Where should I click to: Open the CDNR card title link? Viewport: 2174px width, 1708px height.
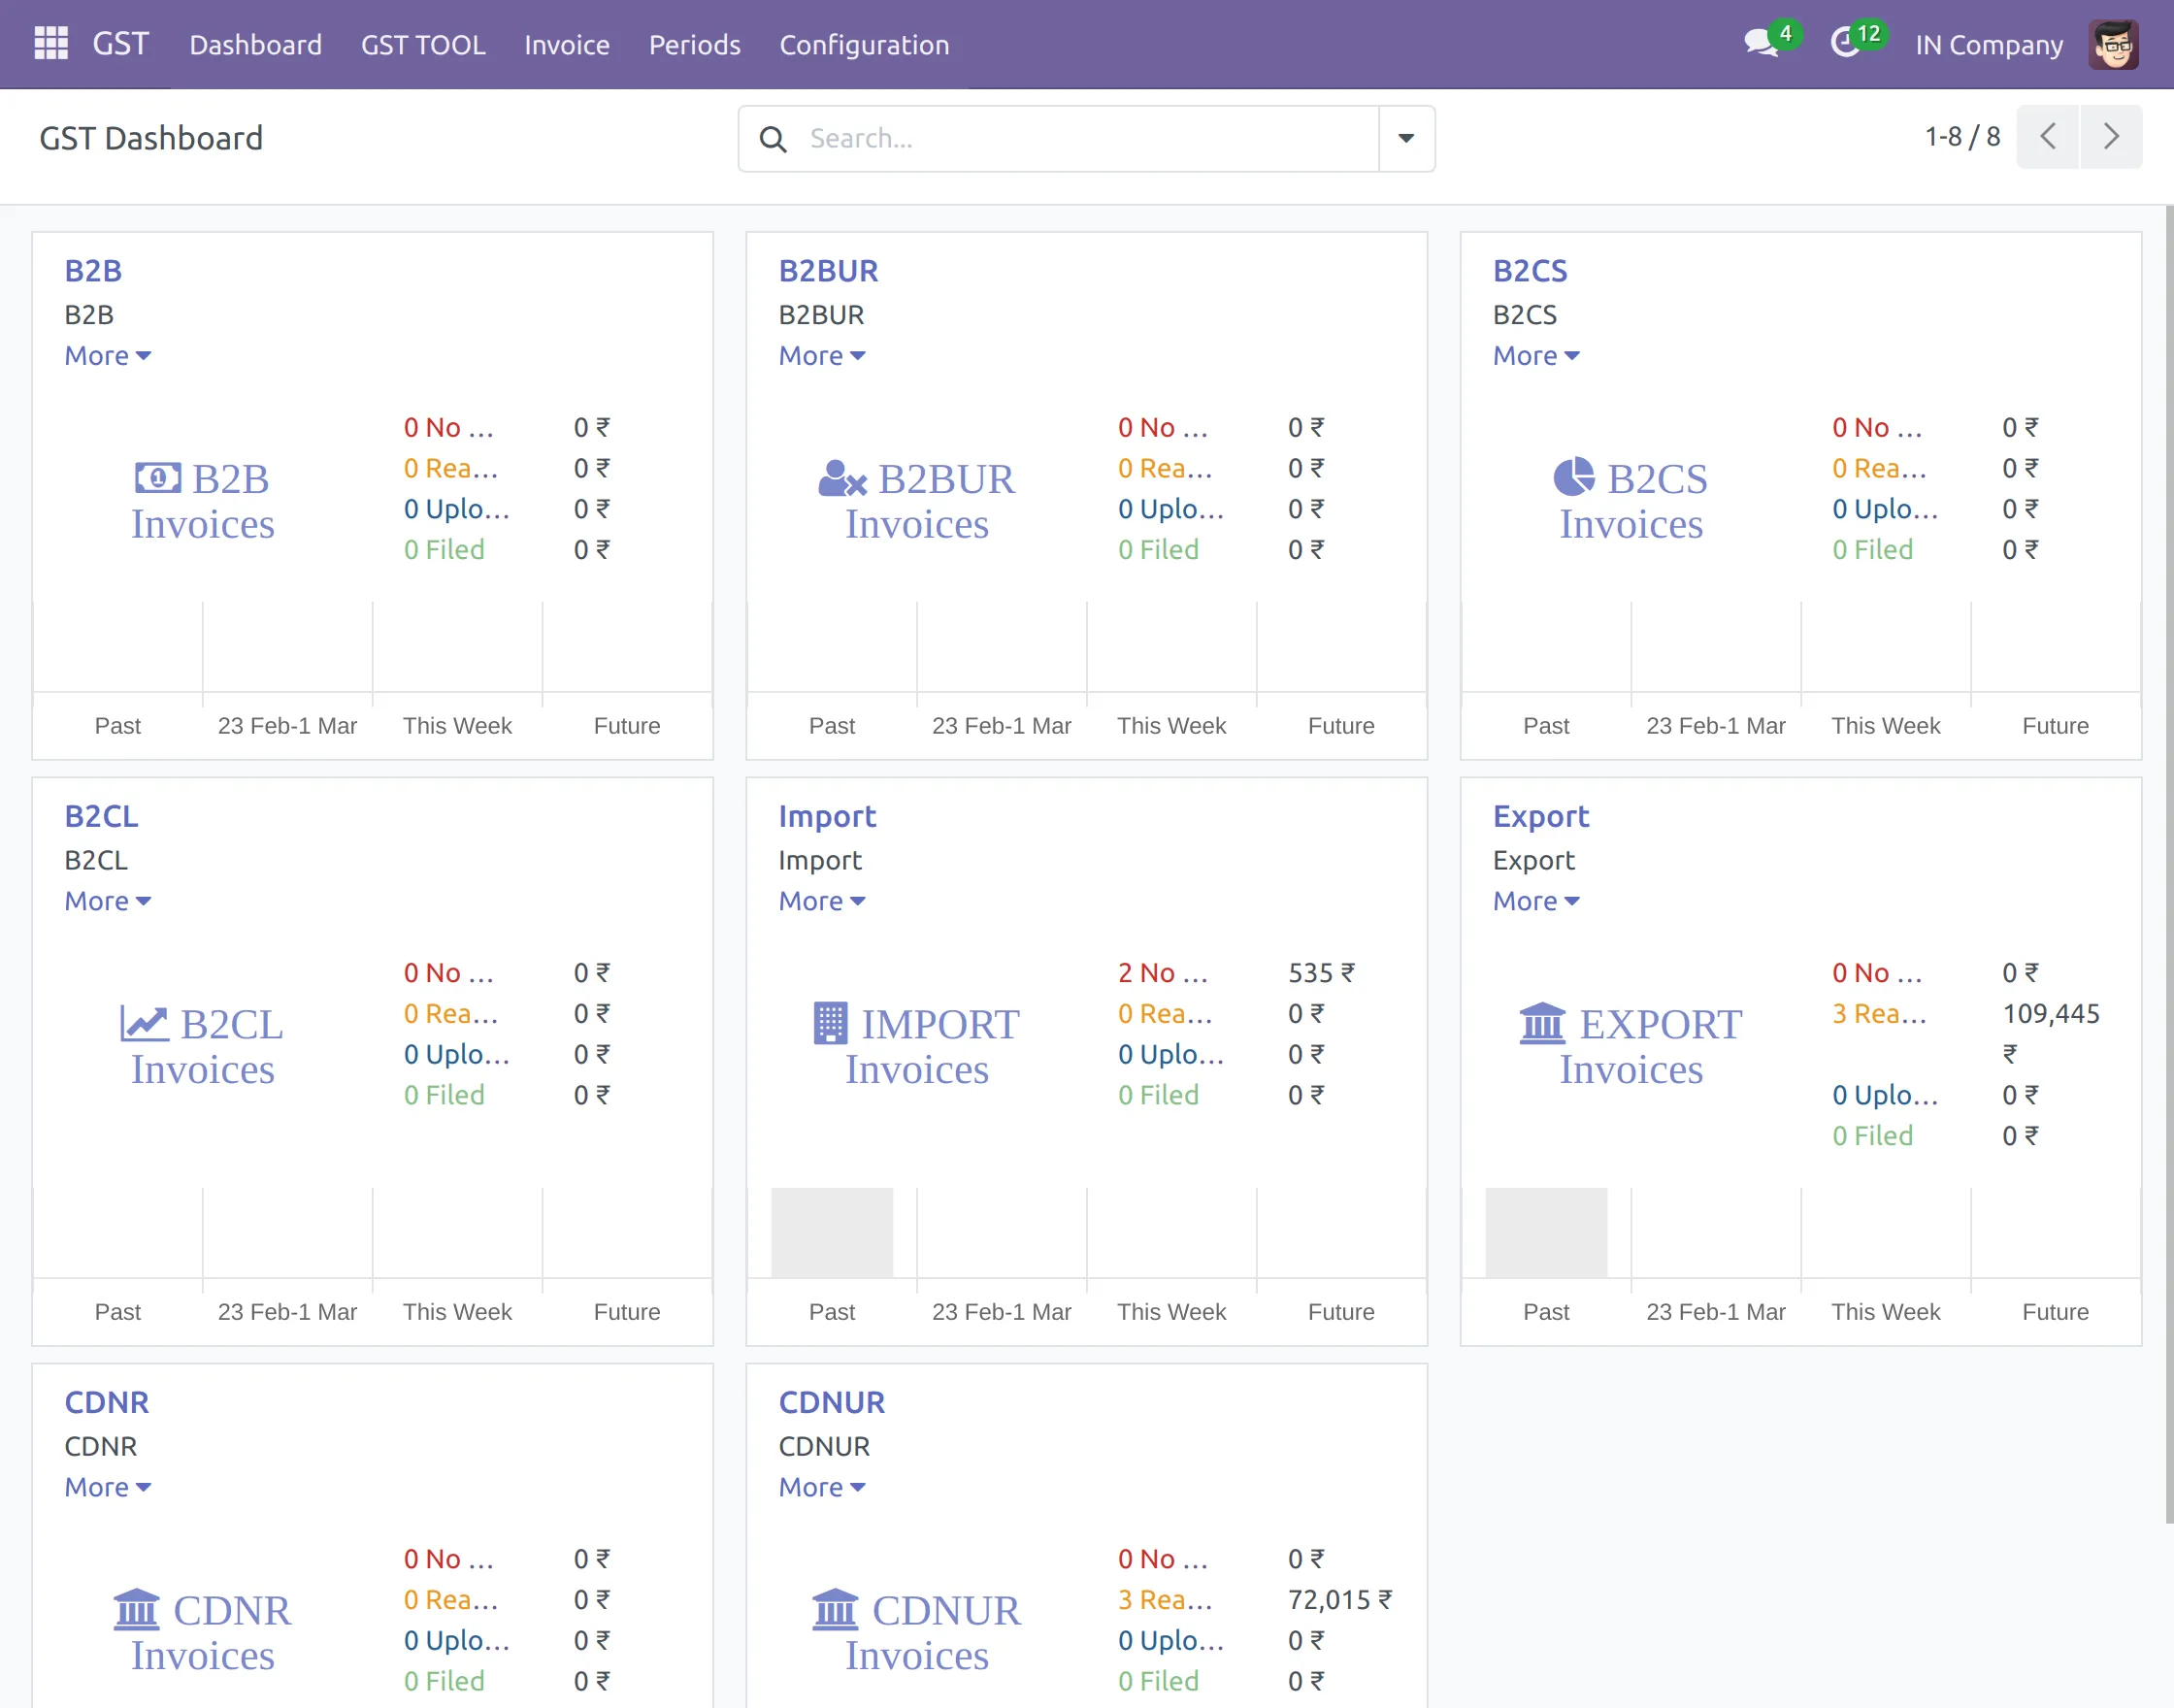[x=106, y=1401]
